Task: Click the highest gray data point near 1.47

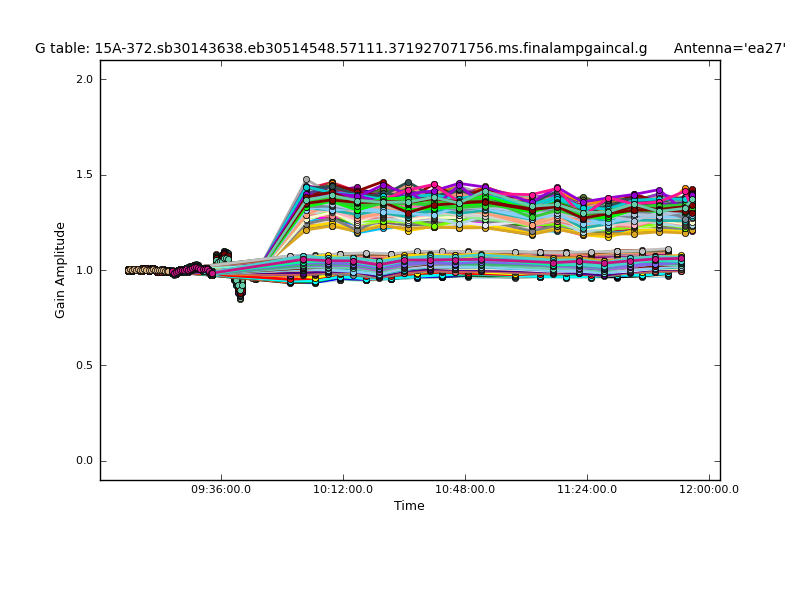Action: pos(307,180)
